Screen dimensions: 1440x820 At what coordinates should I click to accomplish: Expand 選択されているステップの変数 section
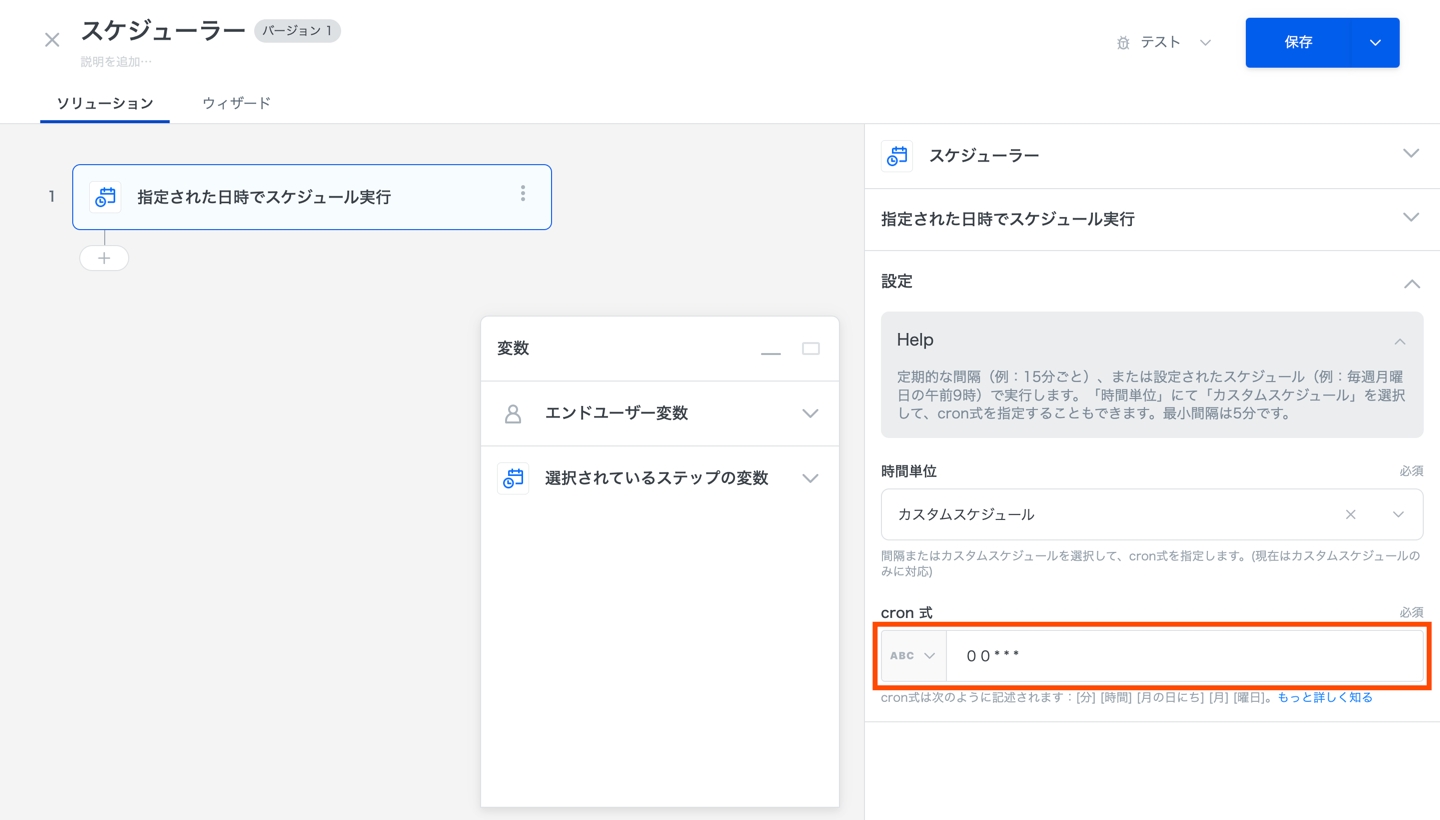pyautogui.click(x=810, y=479)
